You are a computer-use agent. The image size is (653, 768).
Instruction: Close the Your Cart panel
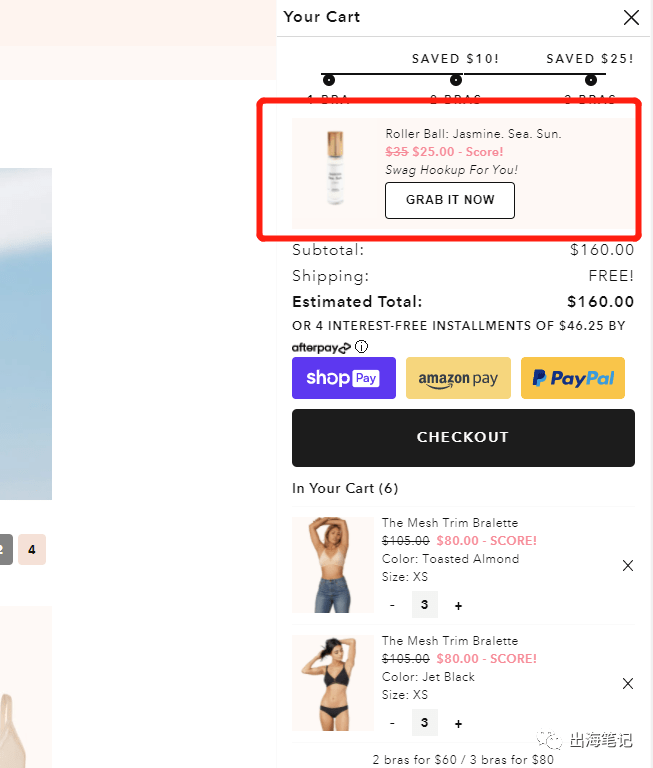pyautogui.click(x=631, y=18)
